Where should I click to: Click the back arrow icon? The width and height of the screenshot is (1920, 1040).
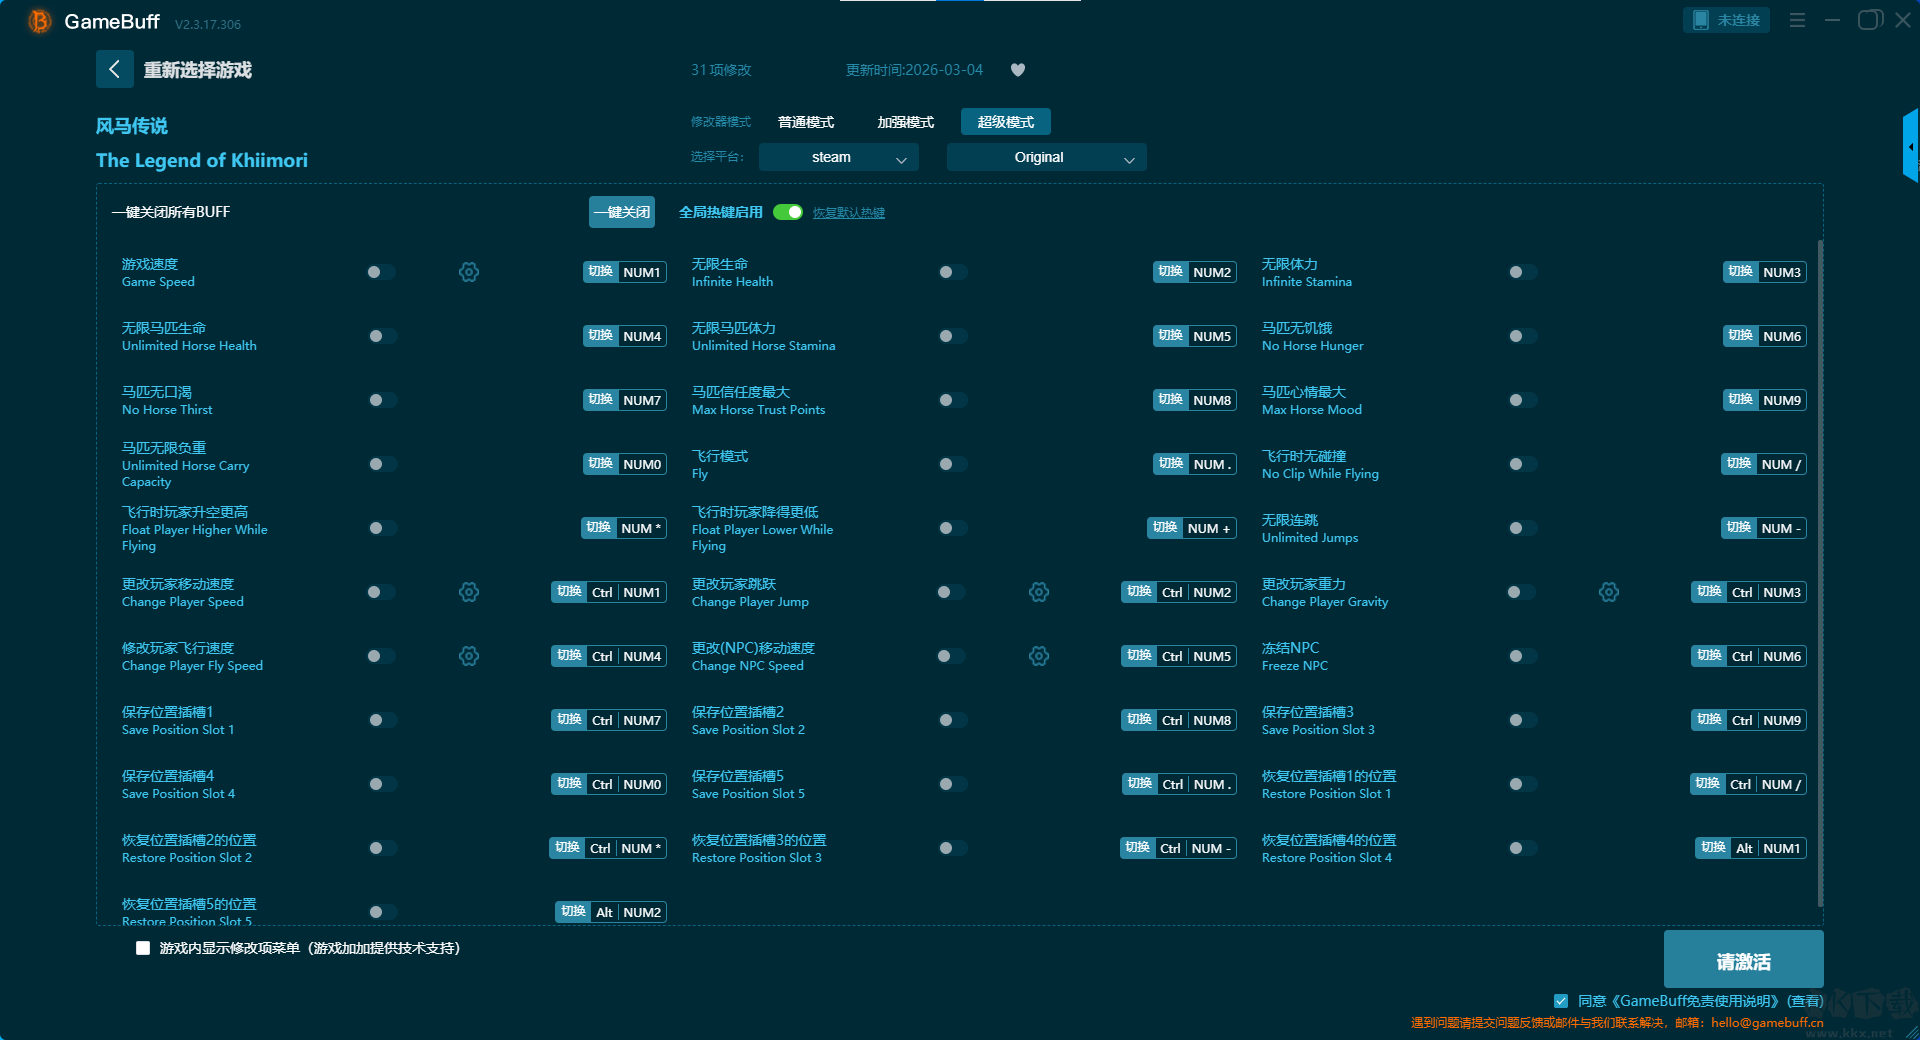click(x=114, y=69)
